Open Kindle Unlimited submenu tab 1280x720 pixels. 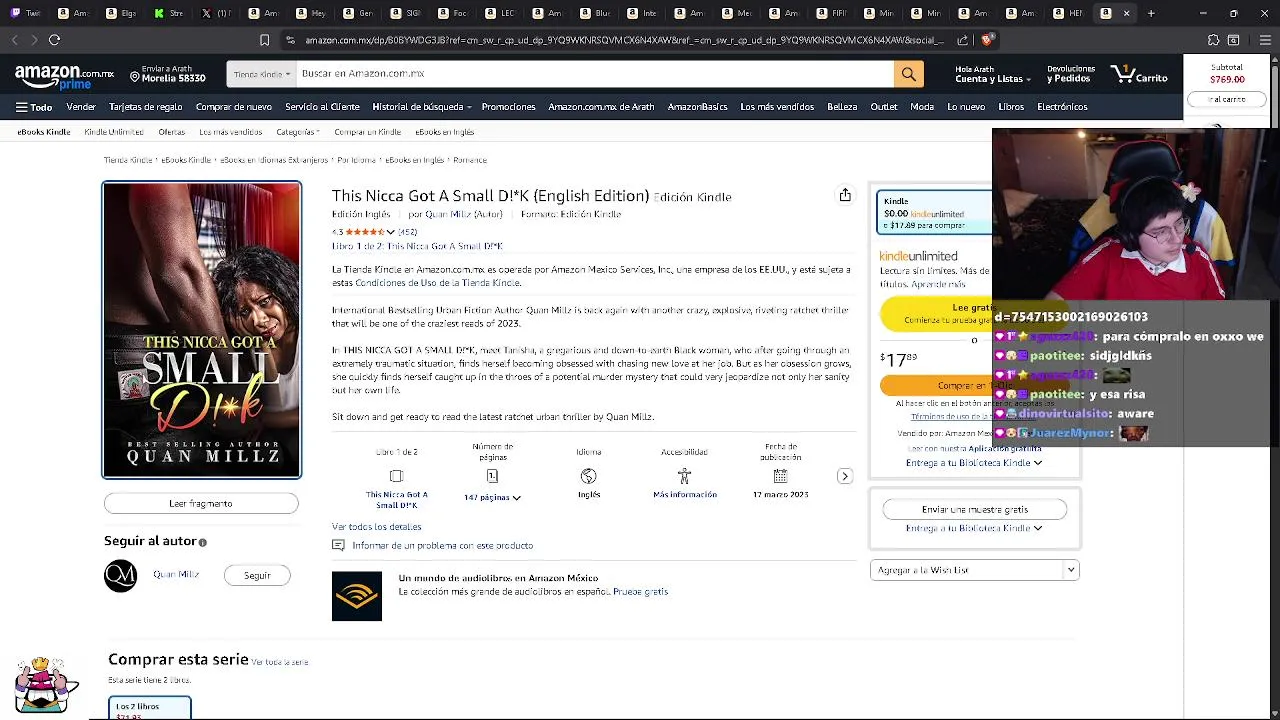pyautogui.click(x=113, y=132)
